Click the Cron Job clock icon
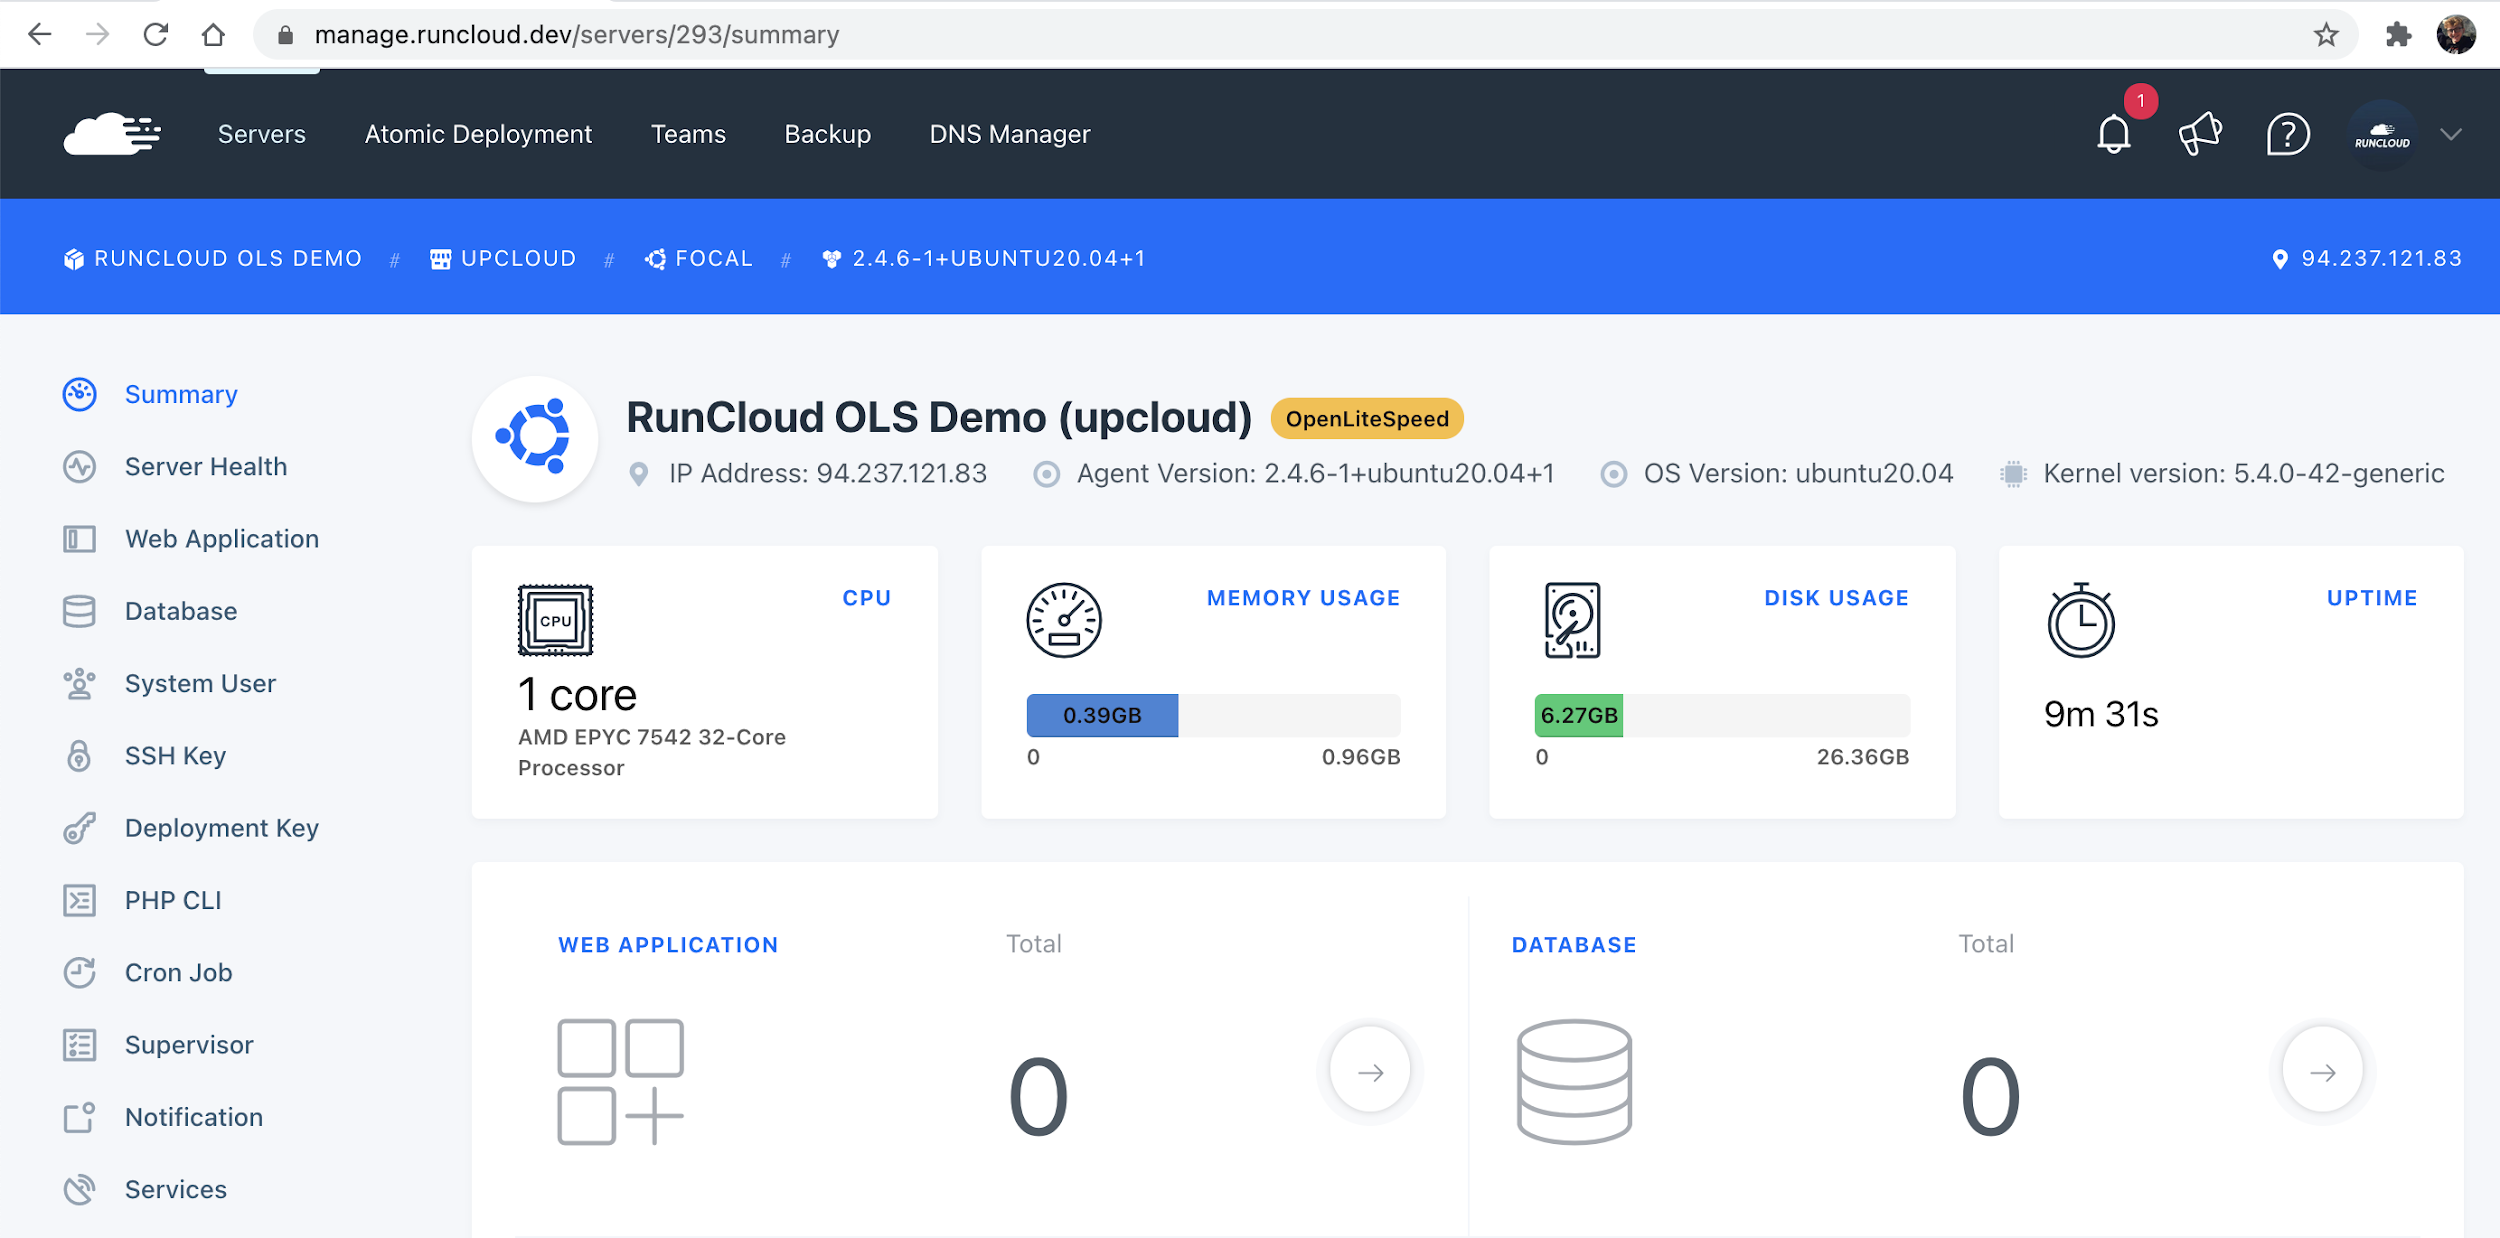The image size is (2500, 1238). pos(79,972)
